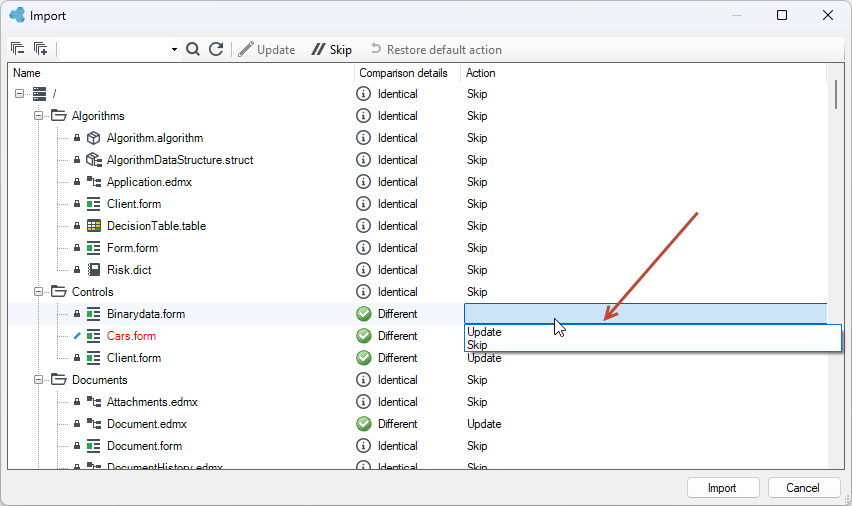Click the vertical scrollbar thumb

(835, 95)
